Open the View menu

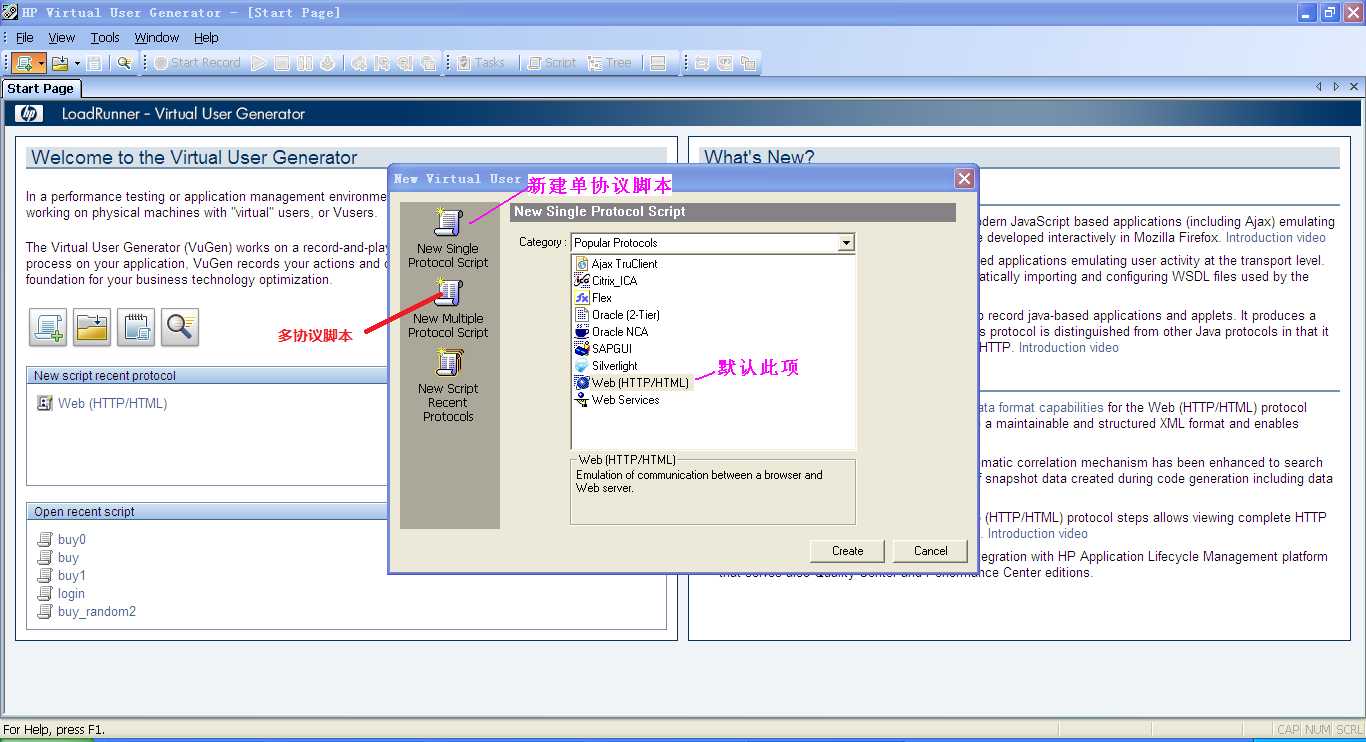coord(62,38)
